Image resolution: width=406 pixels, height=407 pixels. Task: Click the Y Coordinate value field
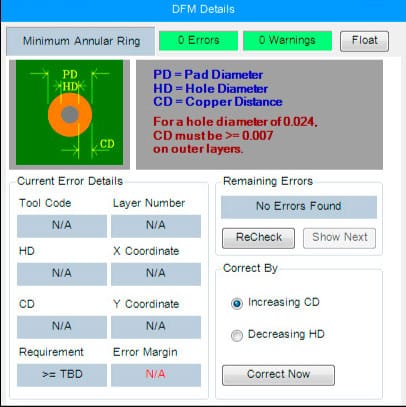(x=156, y=327)
